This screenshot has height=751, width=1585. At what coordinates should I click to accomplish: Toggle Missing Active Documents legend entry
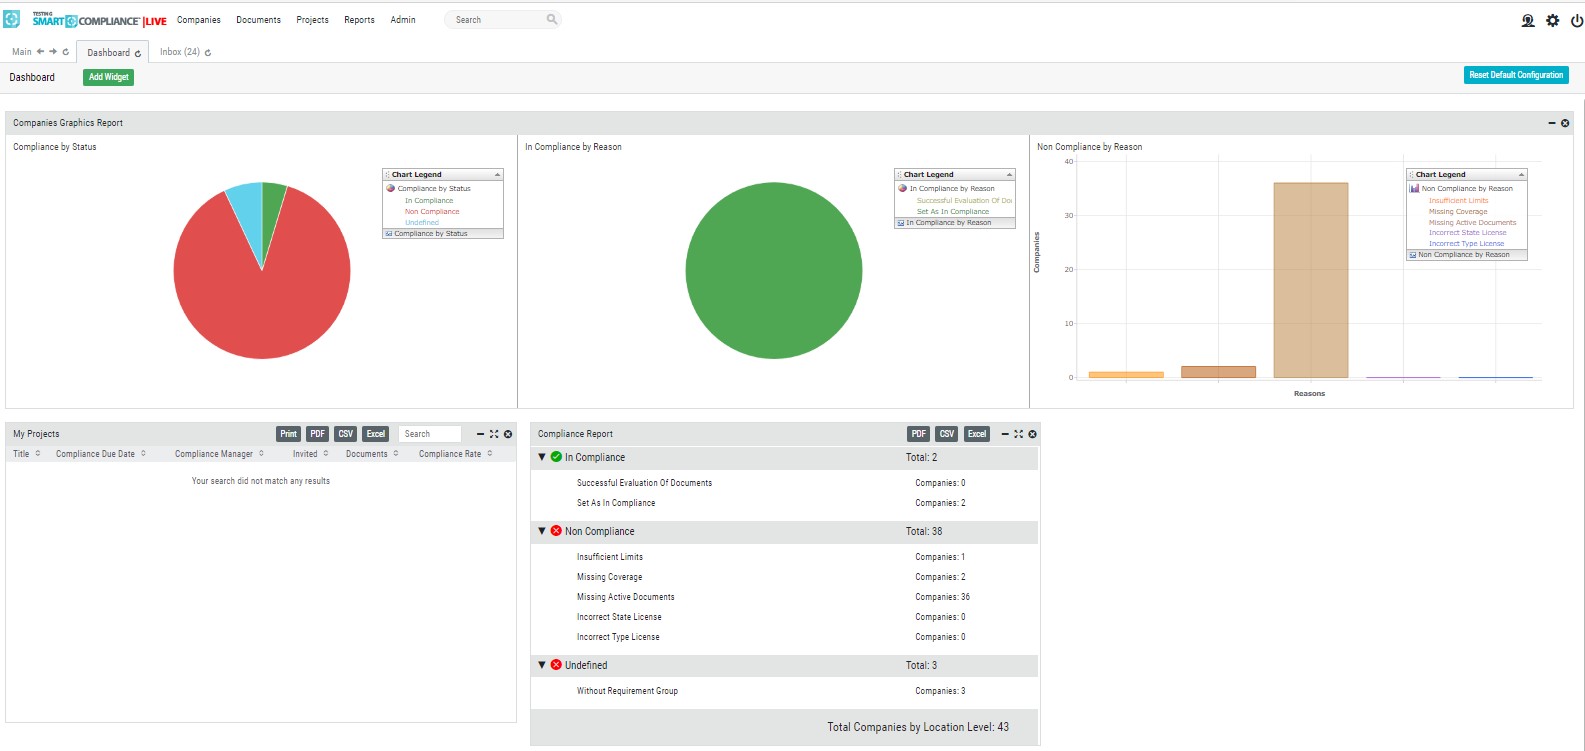1472,223
